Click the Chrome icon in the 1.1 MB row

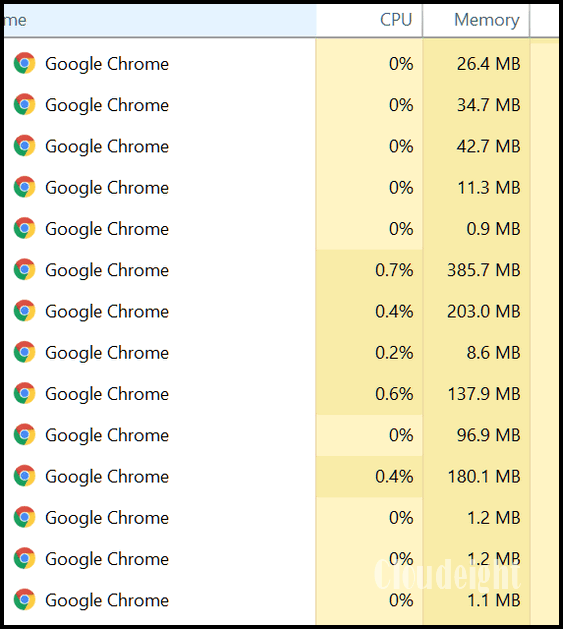click(x=24, y=600)
